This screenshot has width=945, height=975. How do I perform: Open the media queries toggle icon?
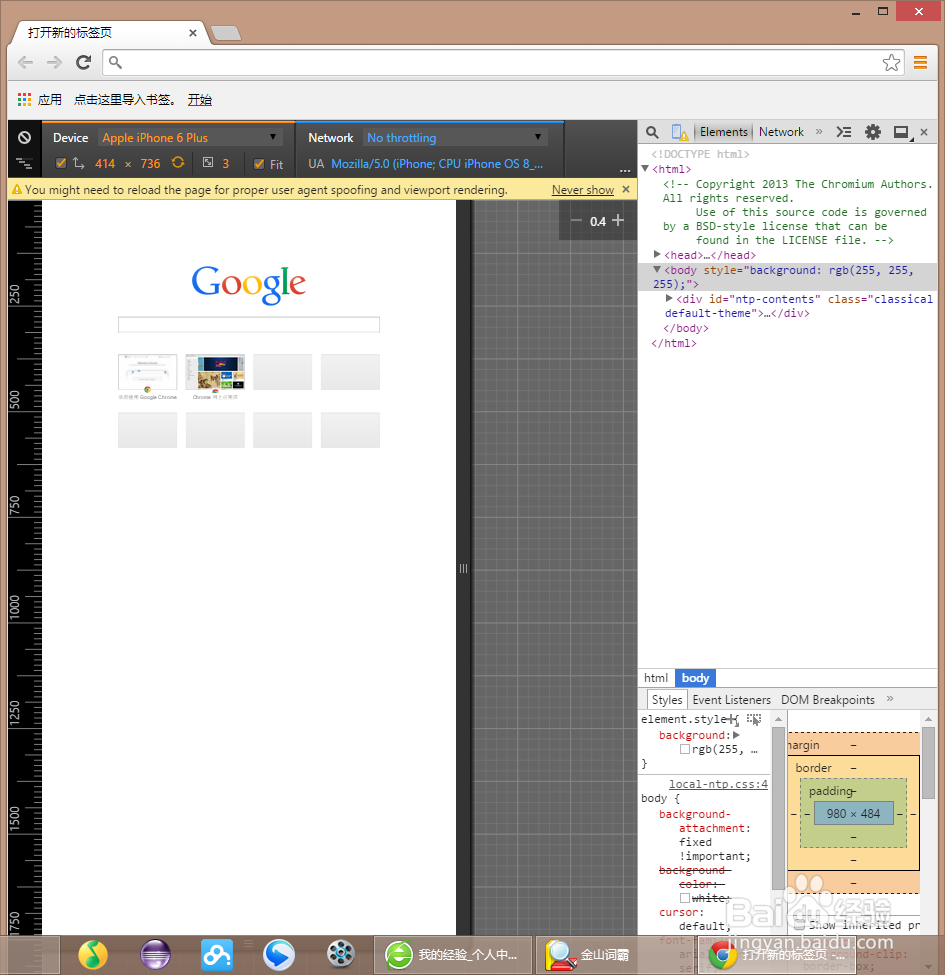(24, 164)
